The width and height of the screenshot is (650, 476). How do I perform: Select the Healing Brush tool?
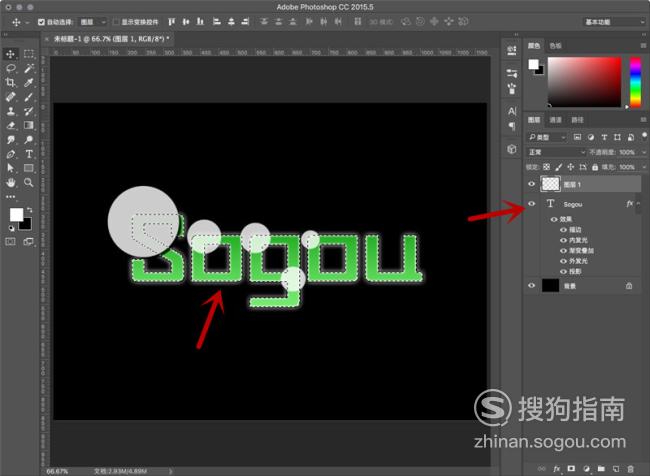tap(10, 97)
